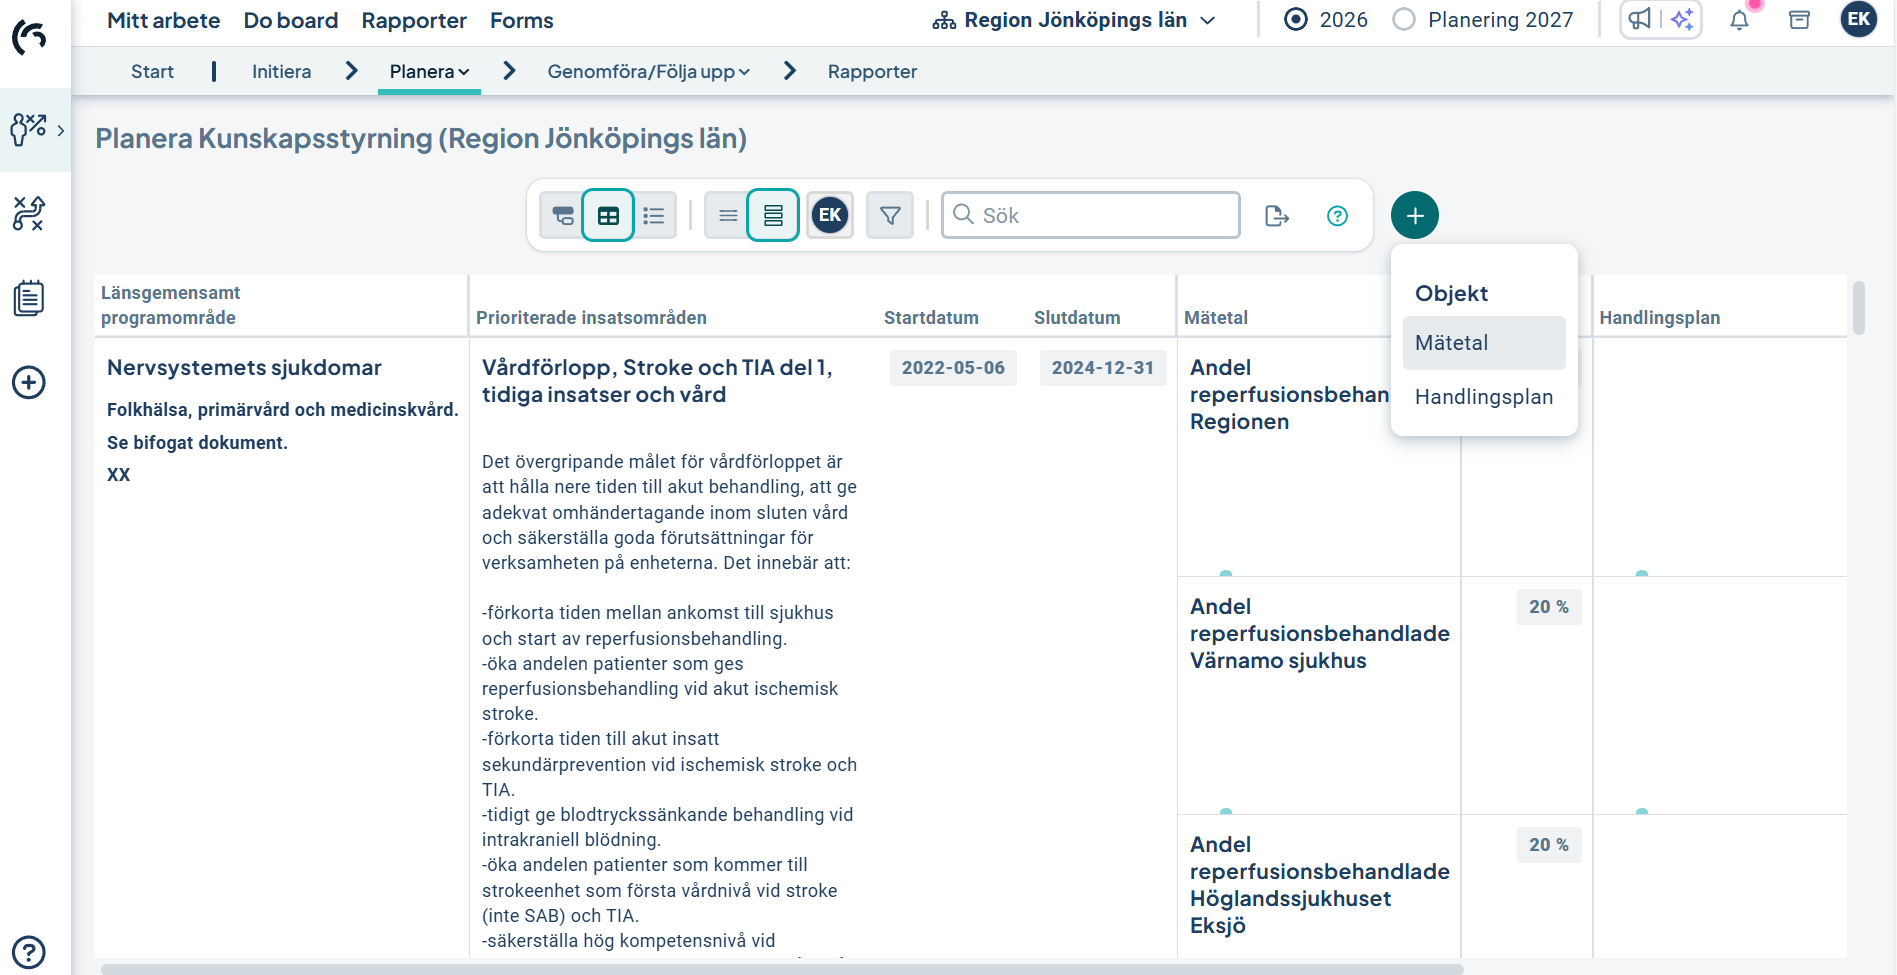This screenshot has width=1897, height=975.
Task: Expand Genomföra/Följa upp dropdown
Action: 648,72
